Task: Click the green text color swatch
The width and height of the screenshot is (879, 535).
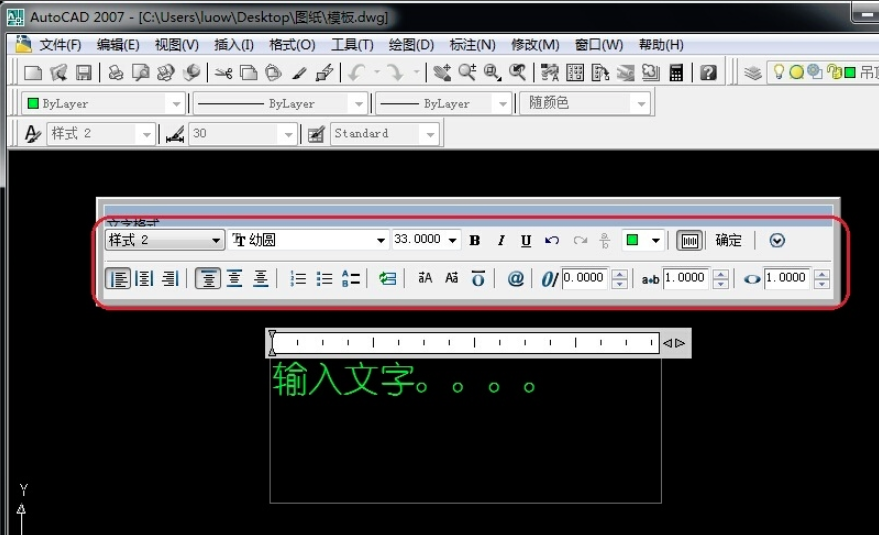Action: 632,240
